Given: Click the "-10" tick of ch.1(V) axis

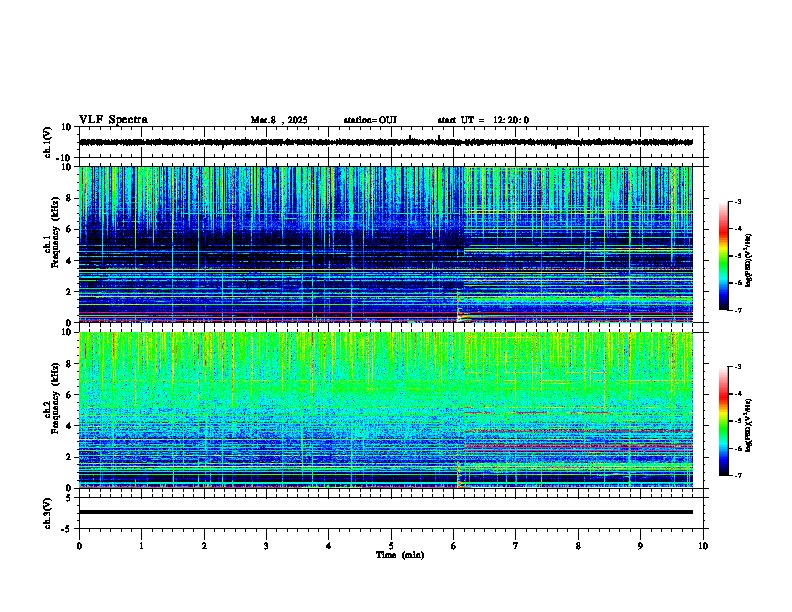Looking at the screenshot, I should pyautogui.click(x=65, y=158).
